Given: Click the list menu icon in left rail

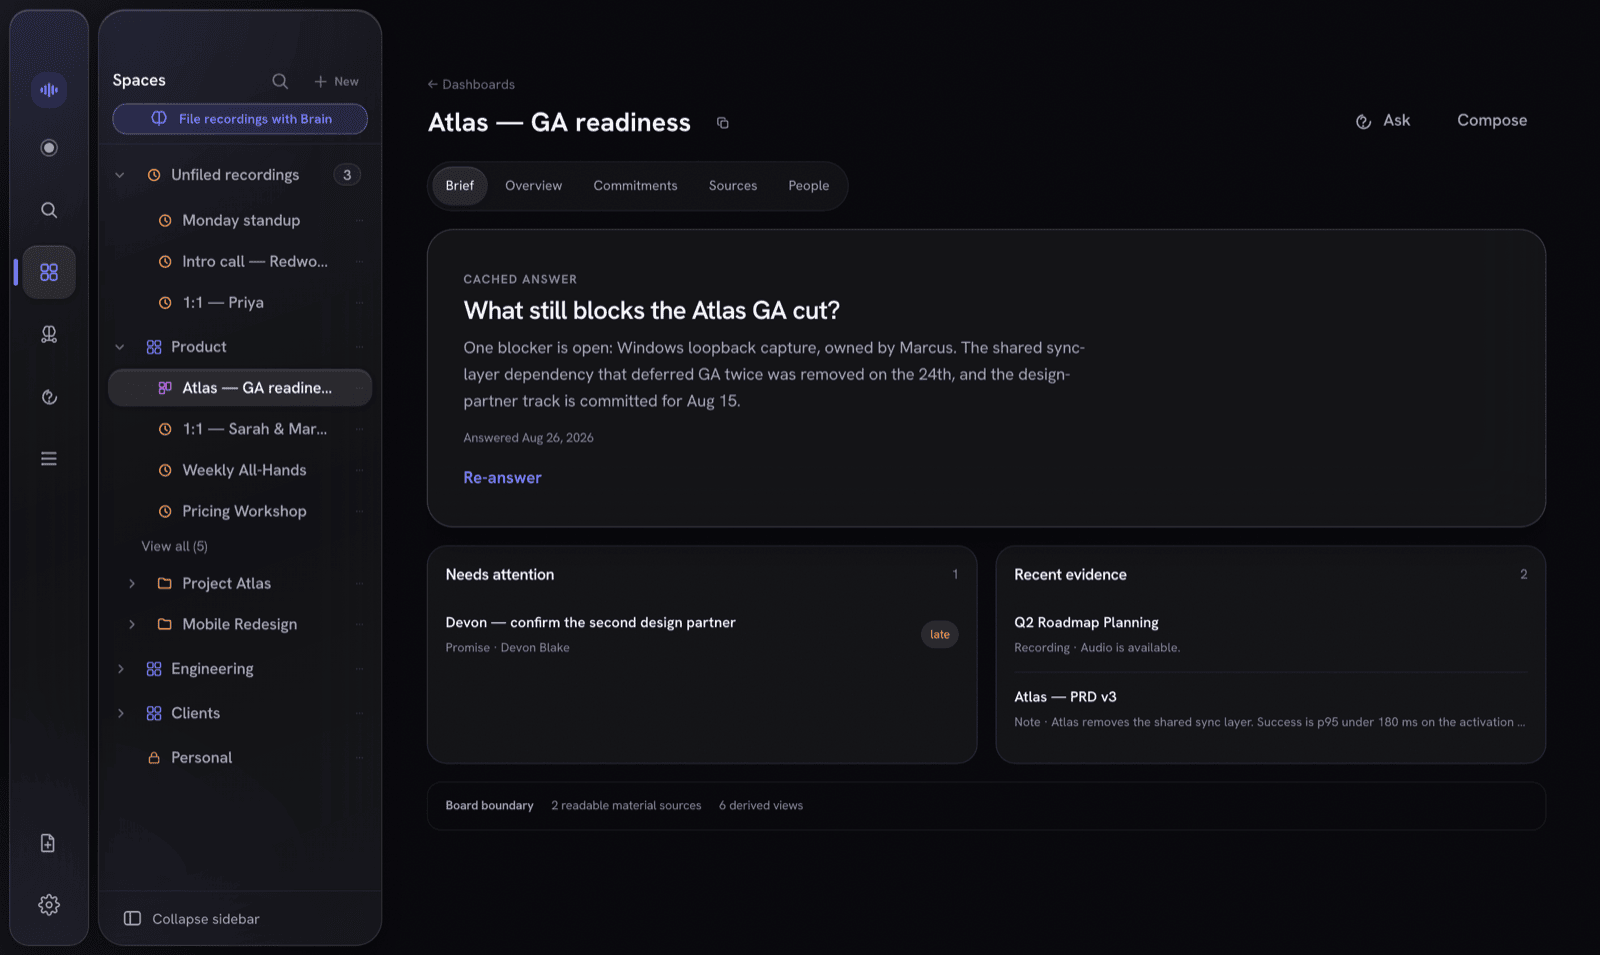Looking at the screenshot, I should coord(48,459).
